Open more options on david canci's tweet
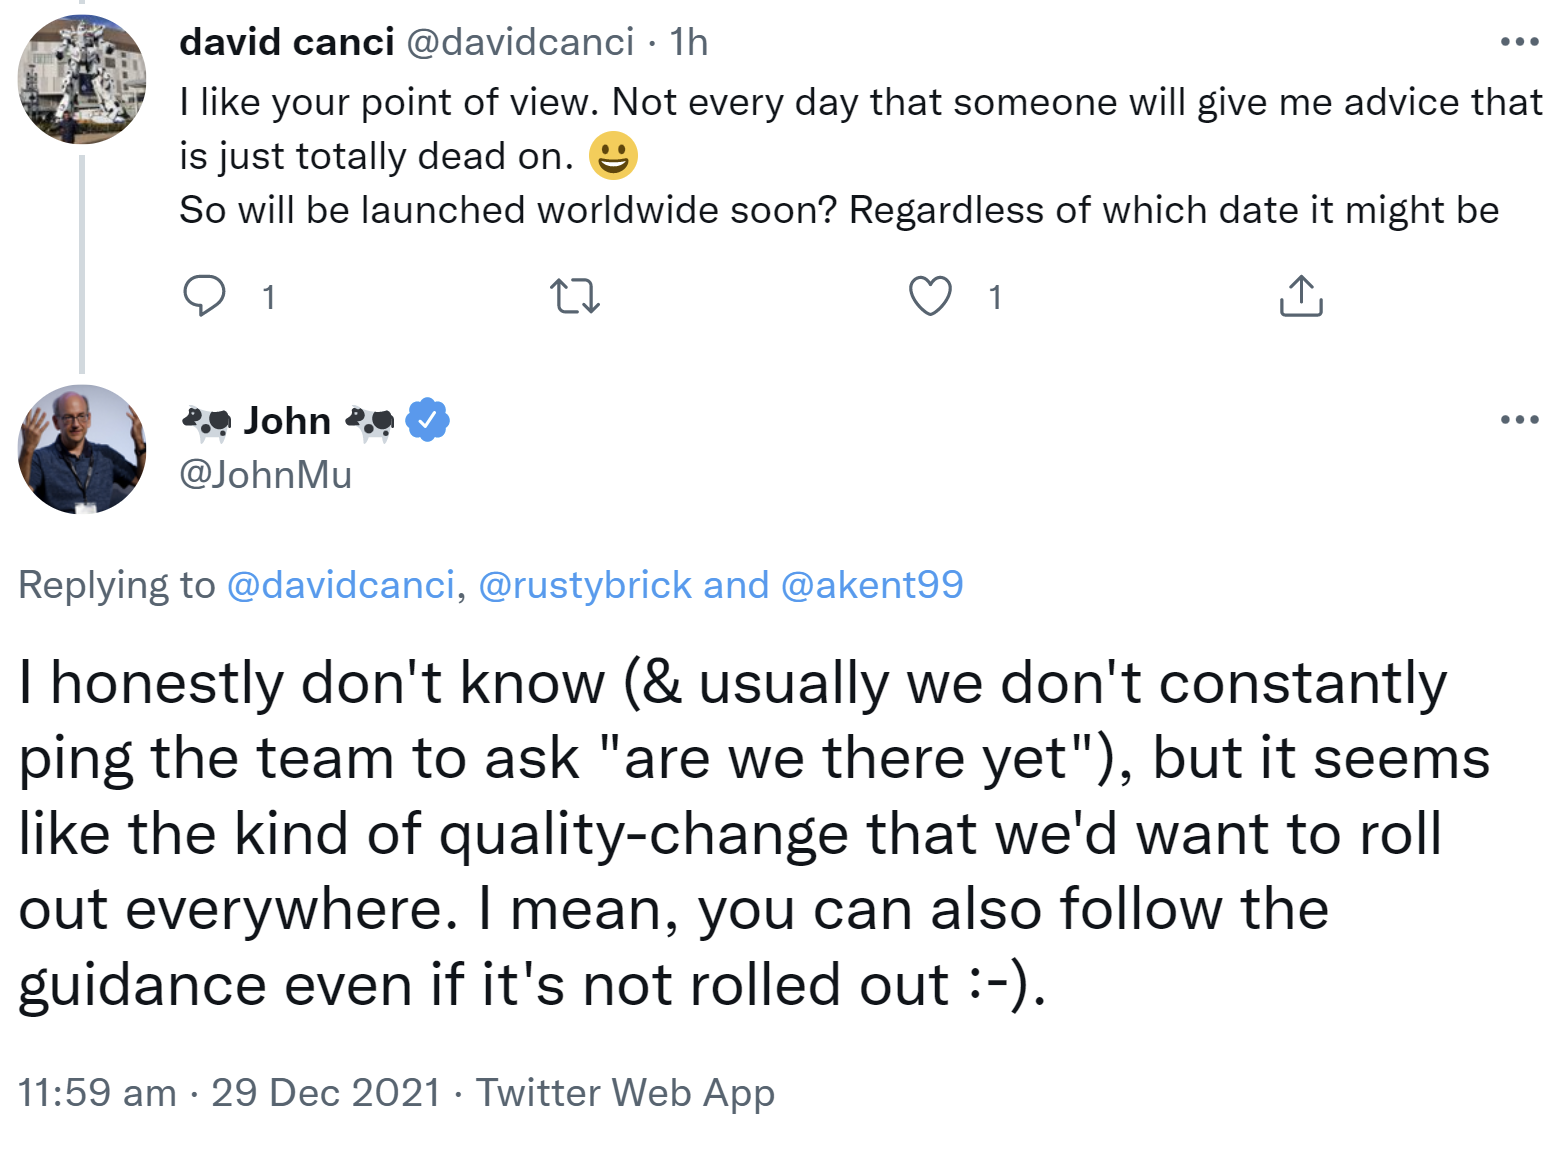Screen dimensions: 1559x1152 pyautogui.click(x=1519, y=42)
